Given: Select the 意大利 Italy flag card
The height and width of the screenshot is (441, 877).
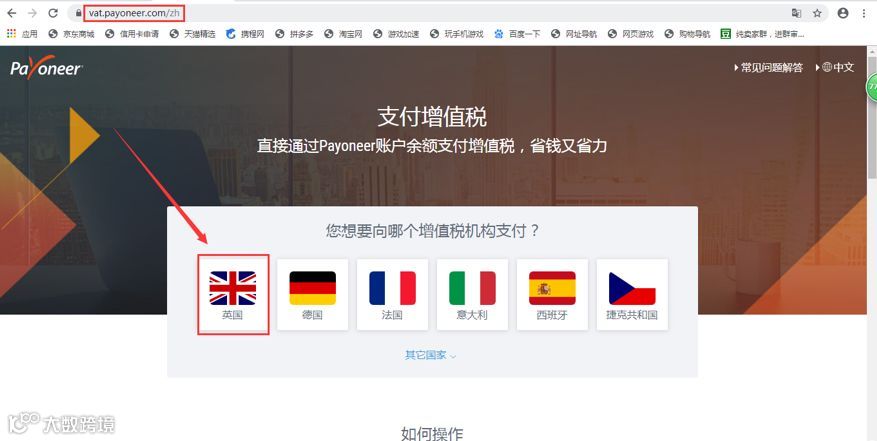Looking at the screenshot, I should pos(472,294).
